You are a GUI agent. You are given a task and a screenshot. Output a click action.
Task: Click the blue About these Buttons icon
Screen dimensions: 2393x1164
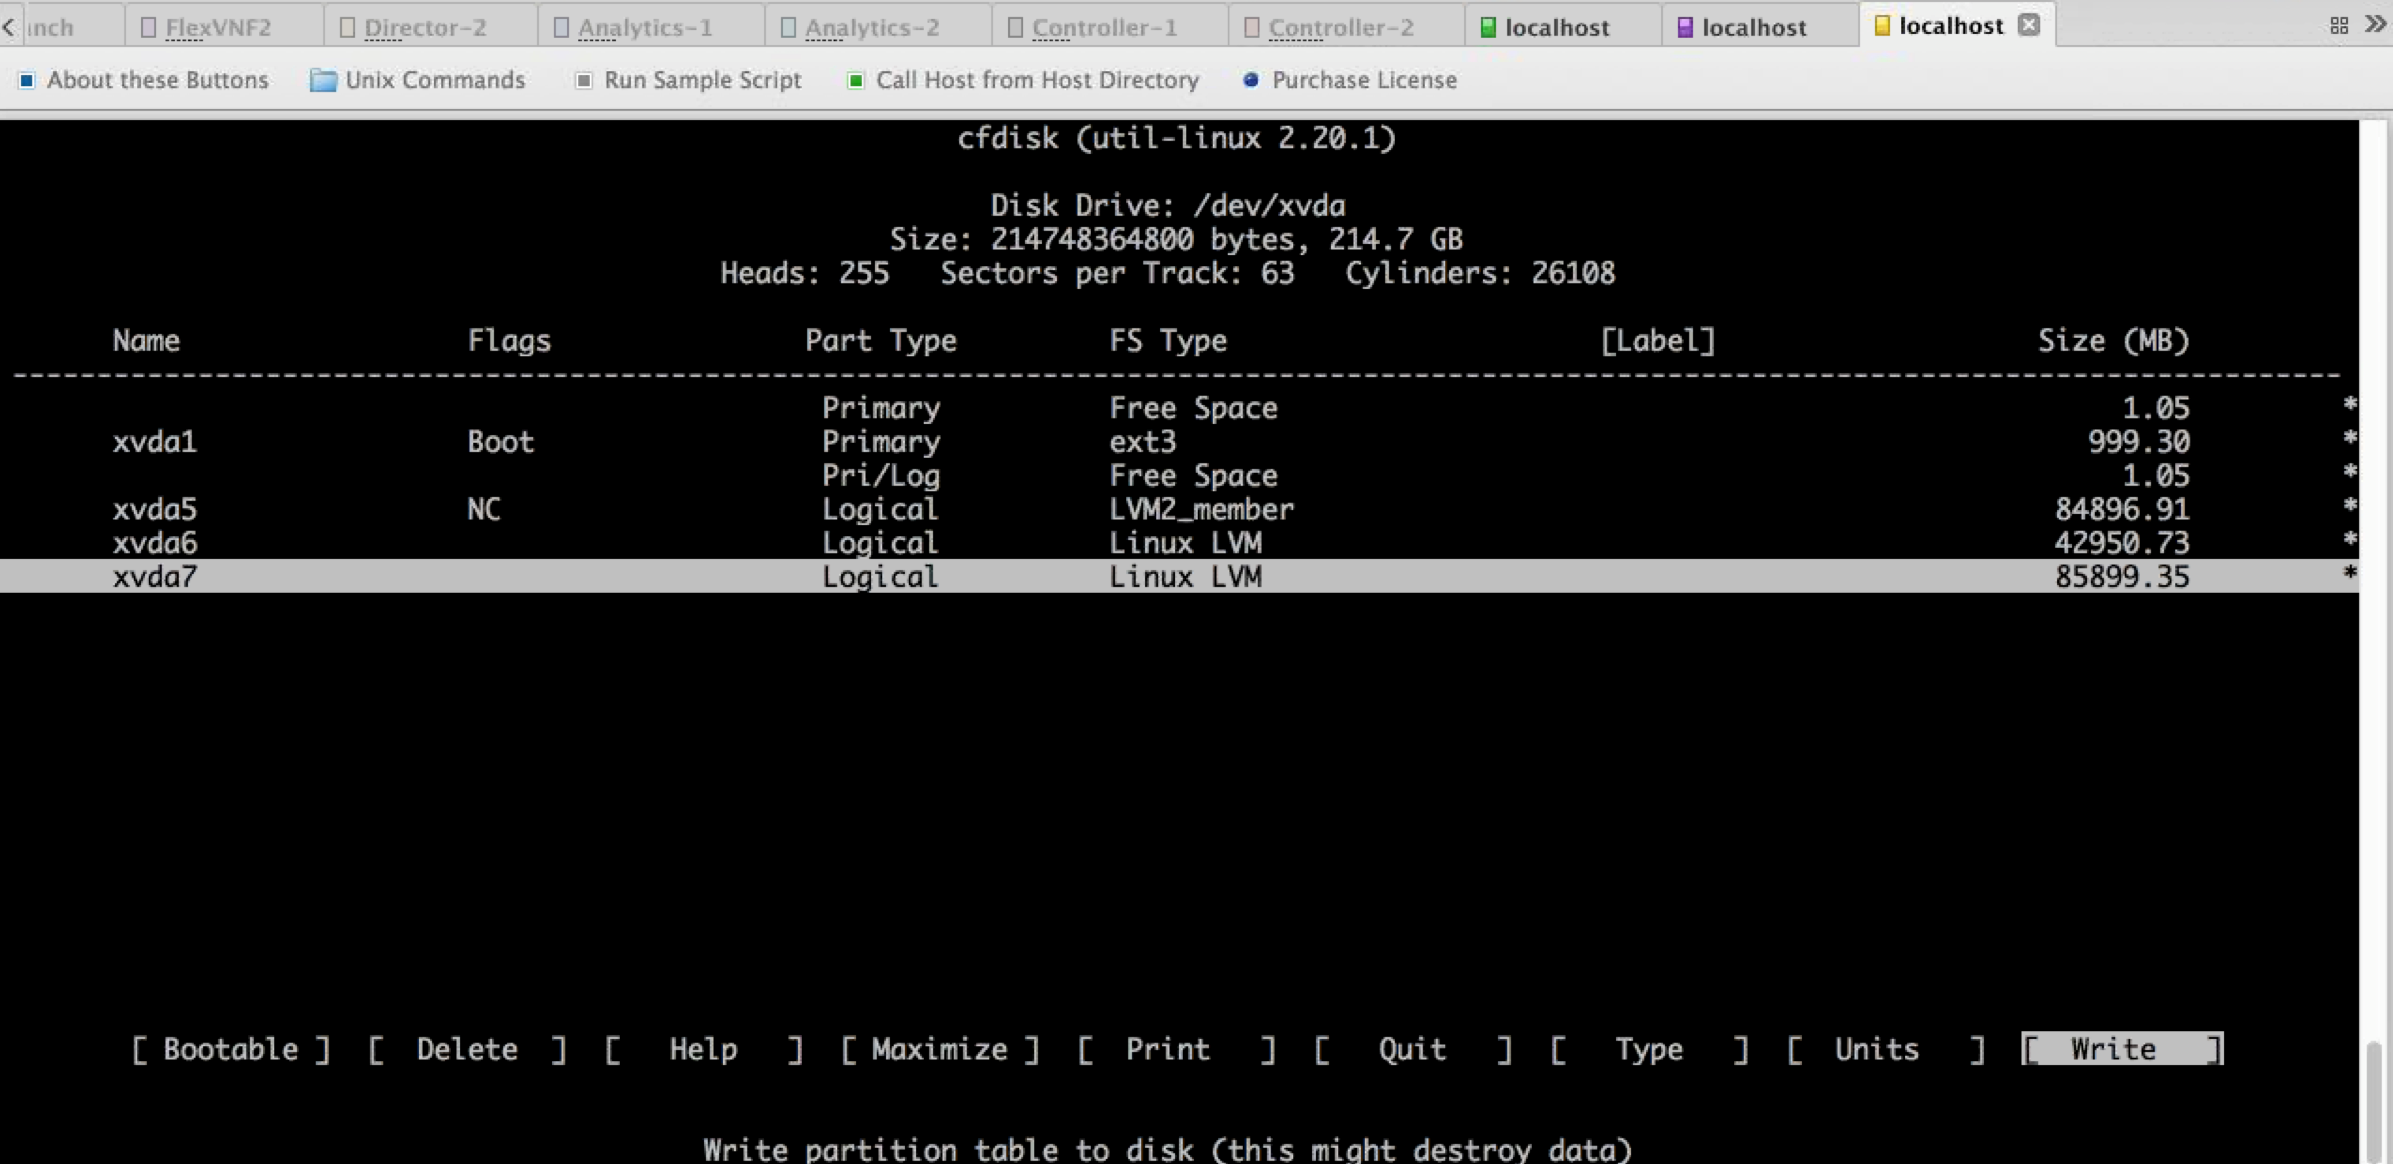27,80
